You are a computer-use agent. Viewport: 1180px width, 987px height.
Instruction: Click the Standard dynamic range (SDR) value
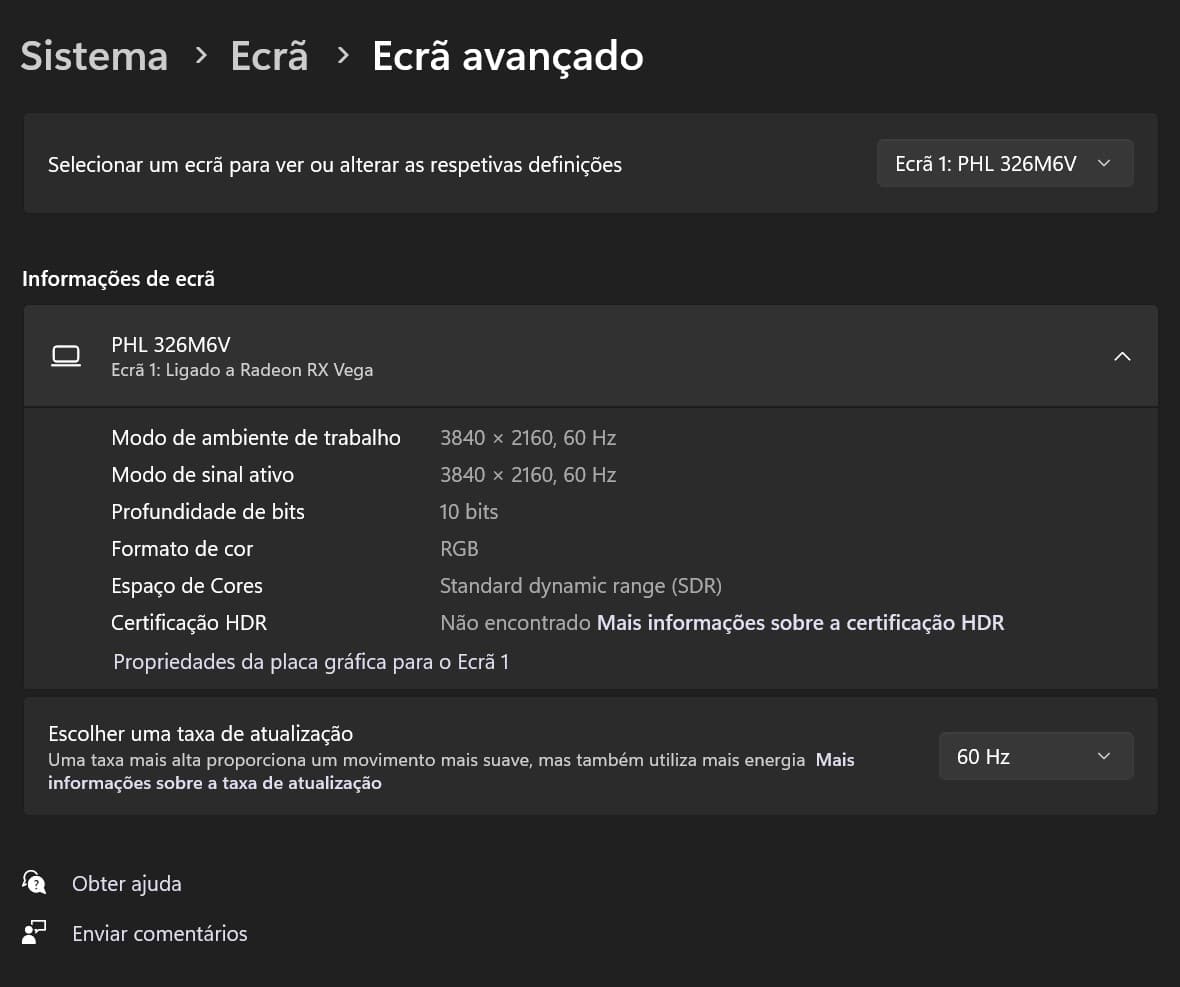(580, 586)
